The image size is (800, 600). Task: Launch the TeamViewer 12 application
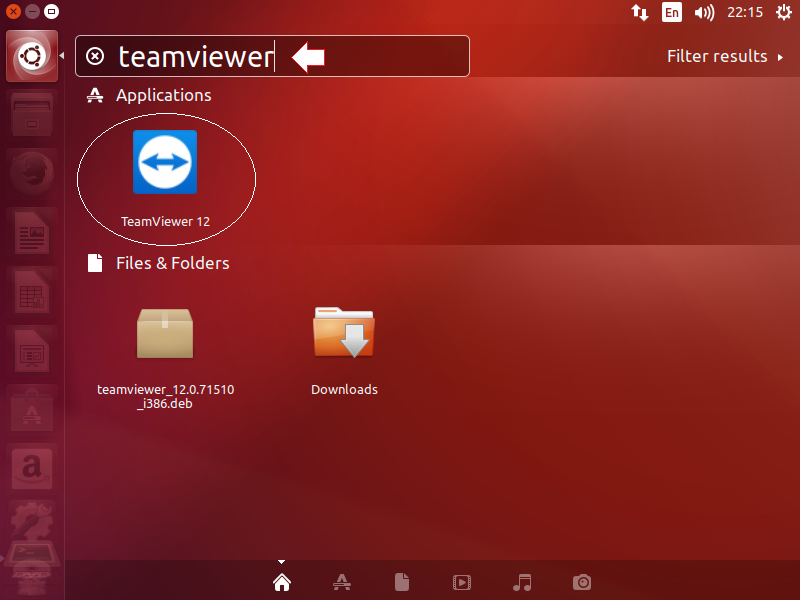click(x=165, y=162)
